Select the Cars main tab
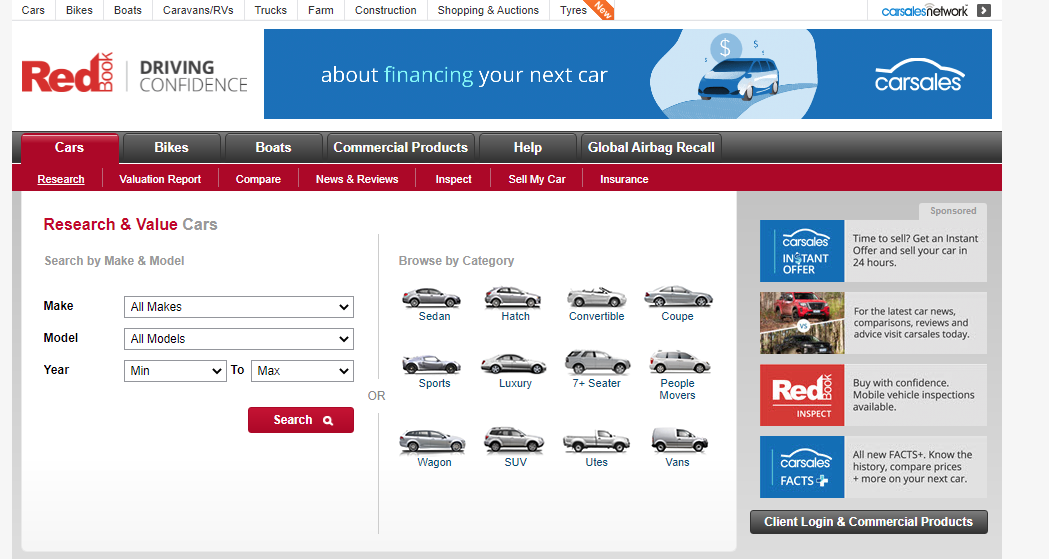The width and height of the screenshot is (1049, 559). (x=70, y=148)
